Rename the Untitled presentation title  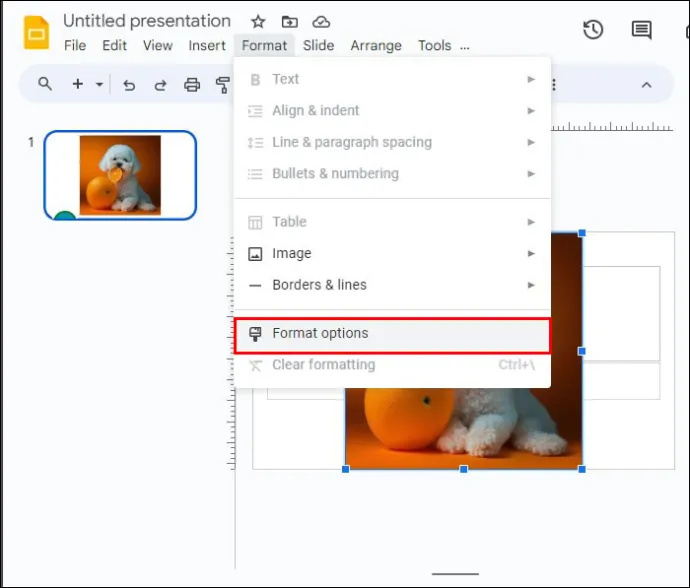(x=147, y=21)
